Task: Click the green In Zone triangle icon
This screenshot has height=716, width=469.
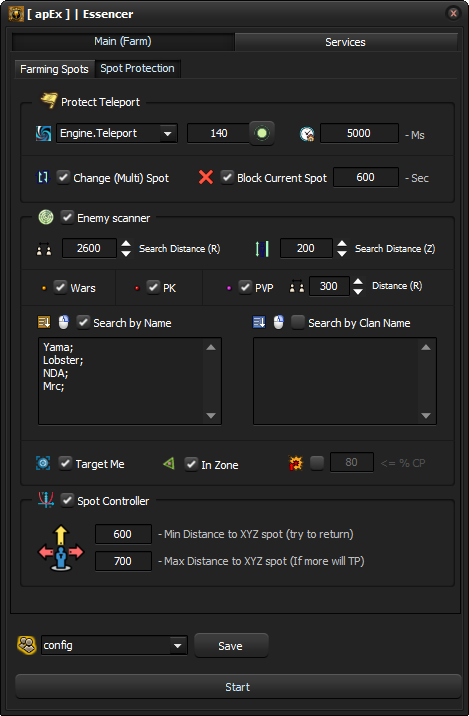Action: click(x=169, y=464)
